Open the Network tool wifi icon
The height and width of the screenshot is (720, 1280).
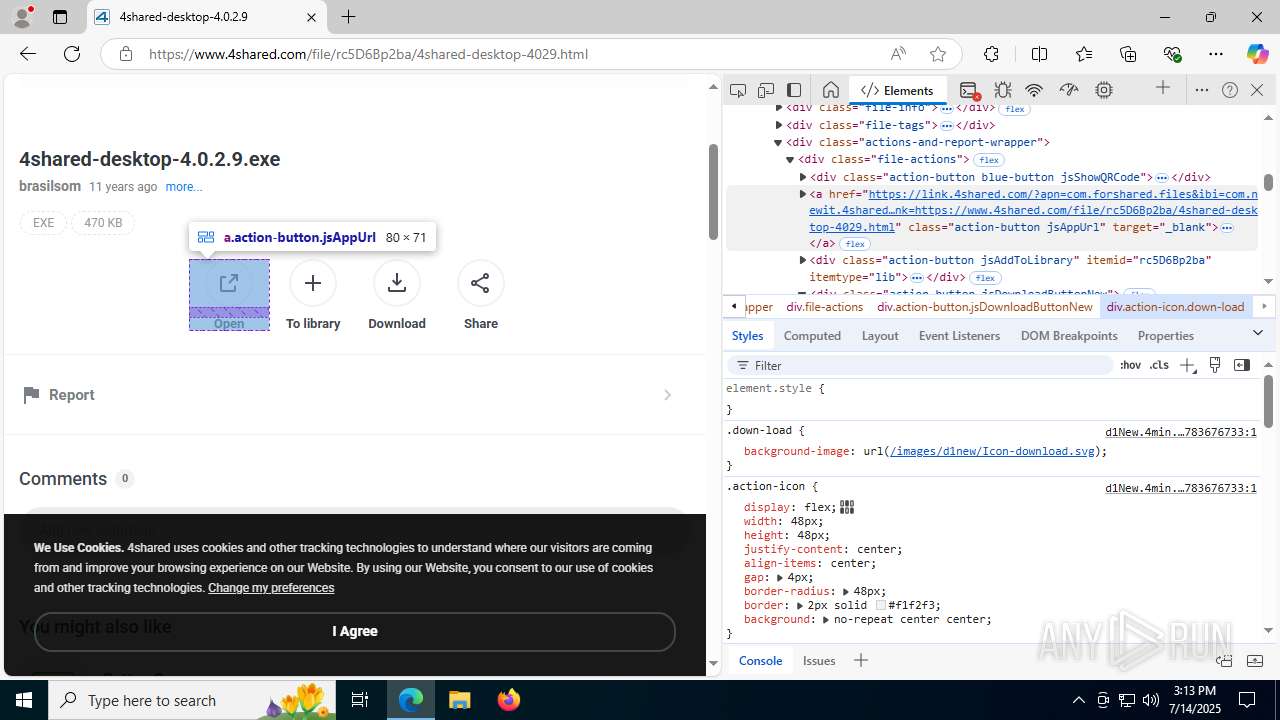click(x=1034, y=90)
